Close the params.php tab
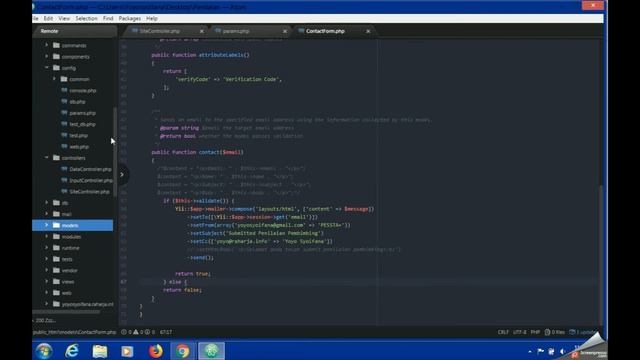640x360 pixels. tap(285, 31)
